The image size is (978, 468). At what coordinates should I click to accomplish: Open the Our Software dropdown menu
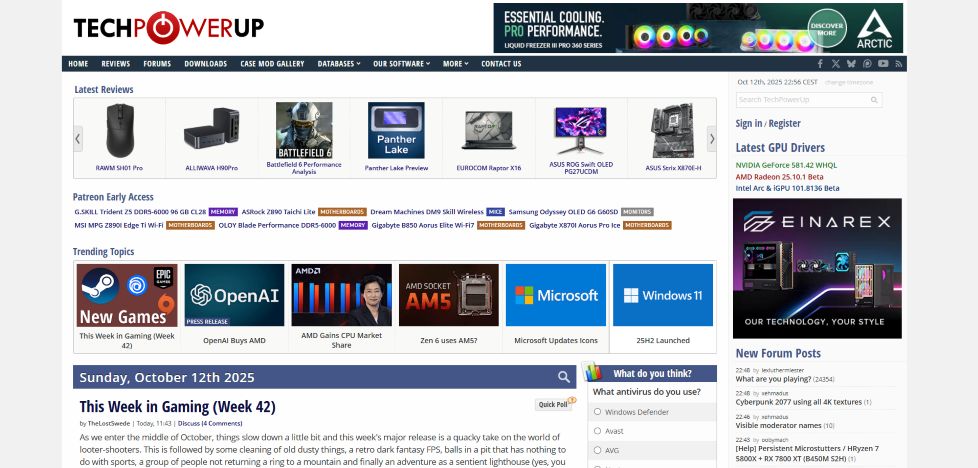coord(401,64)
